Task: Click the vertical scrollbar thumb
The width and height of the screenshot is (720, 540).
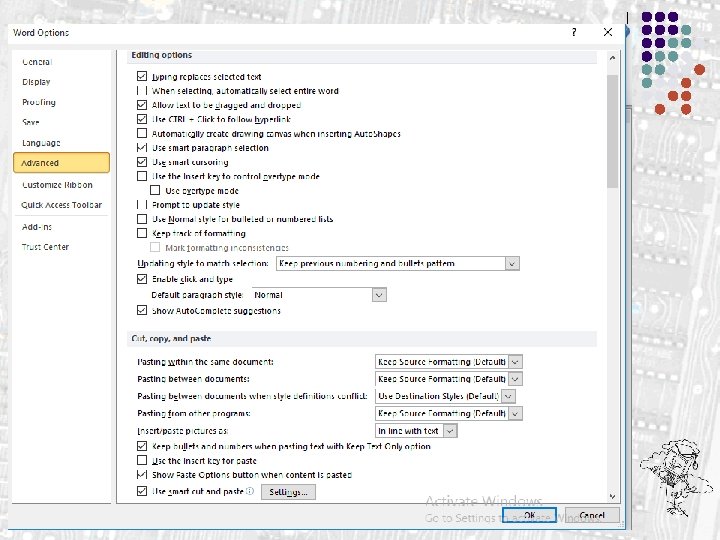Action: [612, 131]
